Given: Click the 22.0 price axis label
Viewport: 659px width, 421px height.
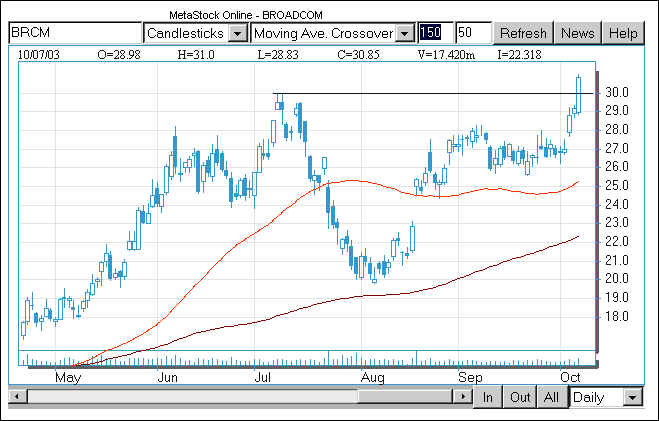Looking at the screenshot, I should [x=617, y=241].
